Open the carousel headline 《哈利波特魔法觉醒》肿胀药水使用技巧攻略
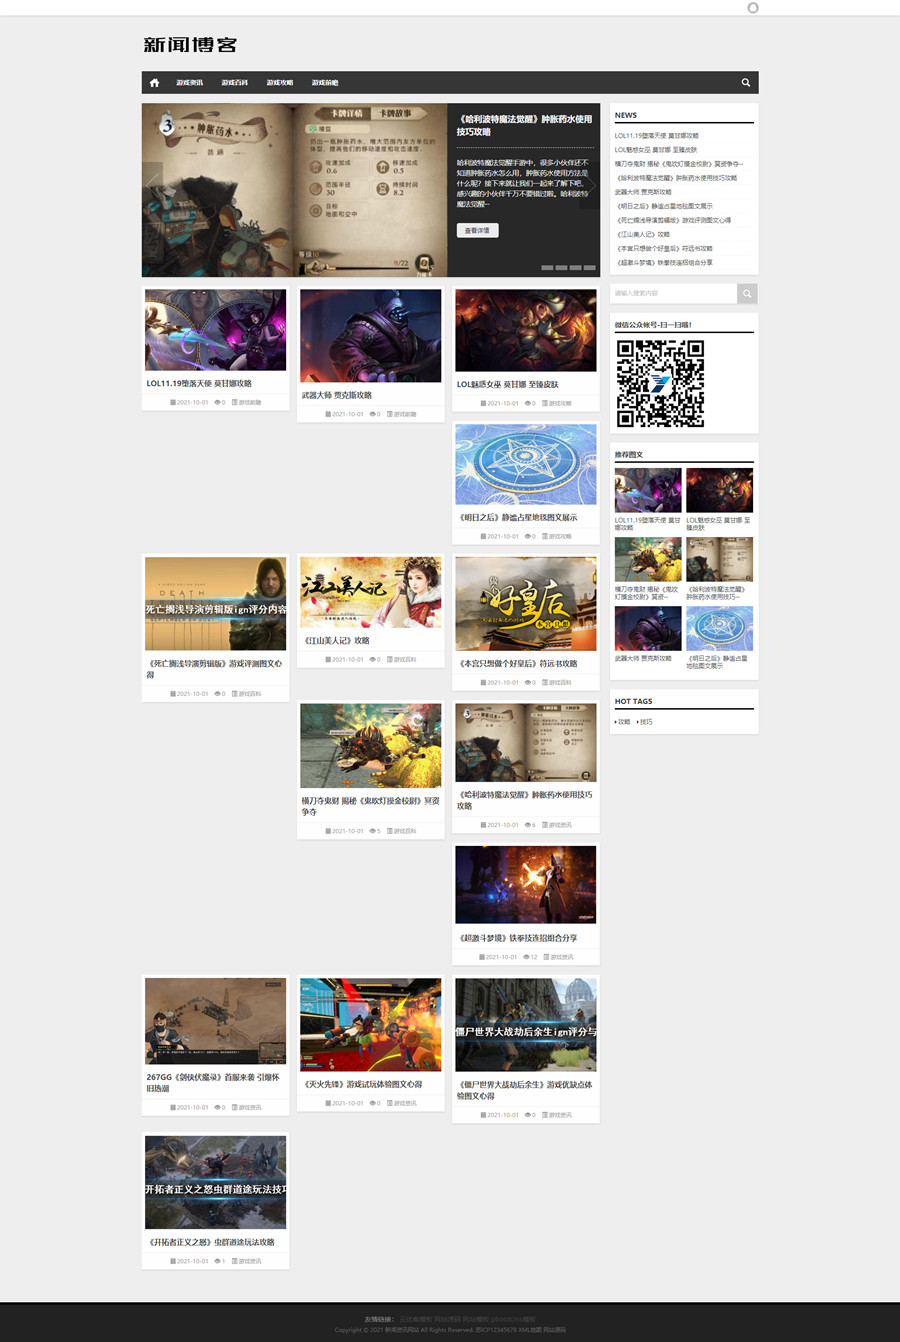The height and width of the screenshot is (1342, 900). pyautogui.click(x=524, y=125)
